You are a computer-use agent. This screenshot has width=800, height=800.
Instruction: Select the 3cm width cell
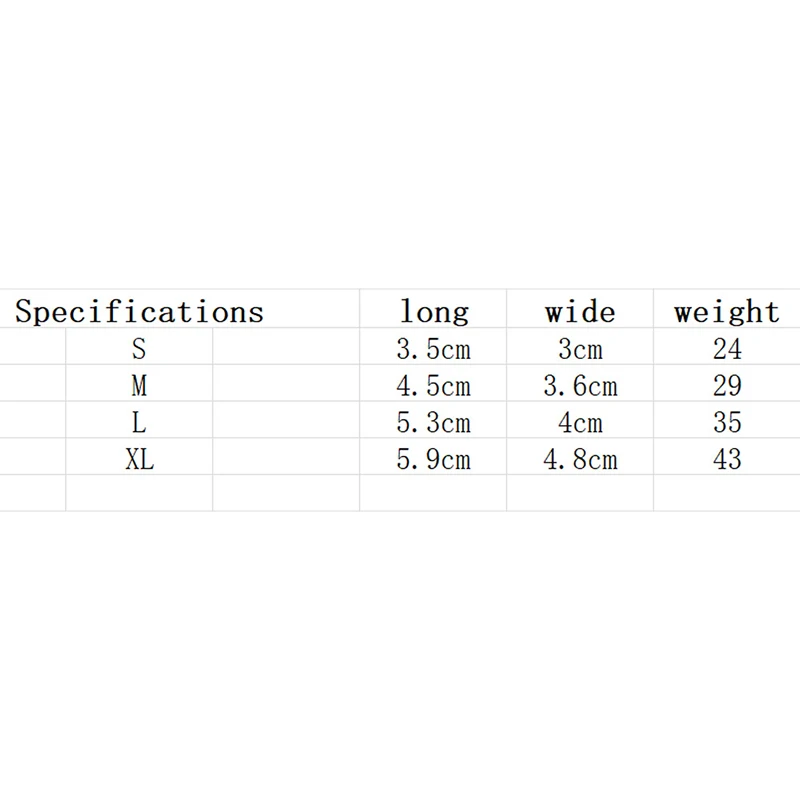click(580, 350)
